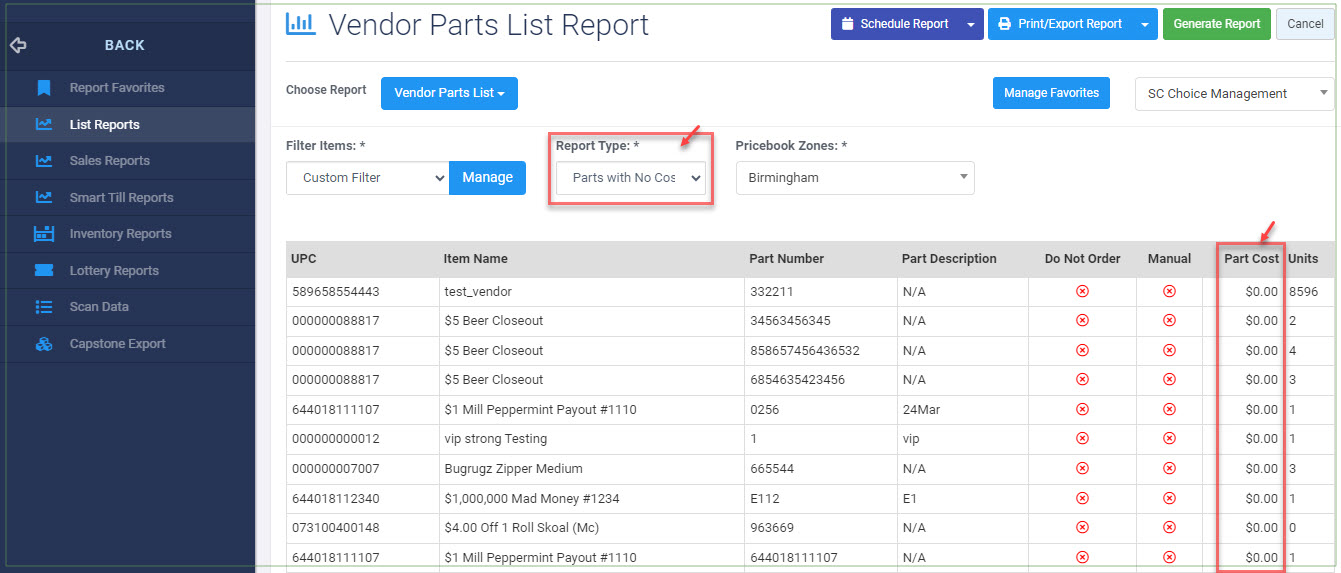Click the Sales Reports chart icon
The image size is (1341, 573).
(x=43, y=161)
